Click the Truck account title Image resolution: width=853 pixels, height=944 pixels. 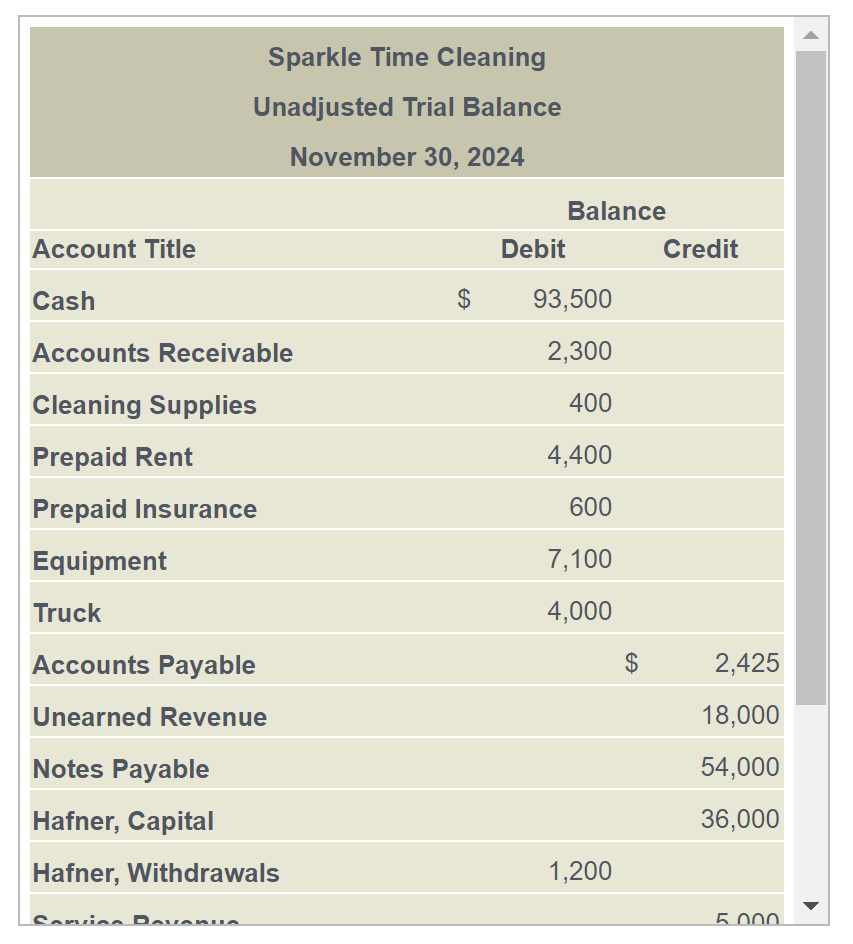tap(66, 611)
